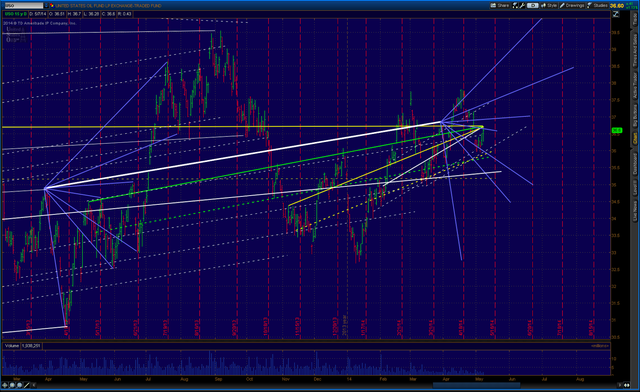640x392 pixels.
Task: Open chart settings wrench icon
Action: pyautogui.click(x=522, y=5)
